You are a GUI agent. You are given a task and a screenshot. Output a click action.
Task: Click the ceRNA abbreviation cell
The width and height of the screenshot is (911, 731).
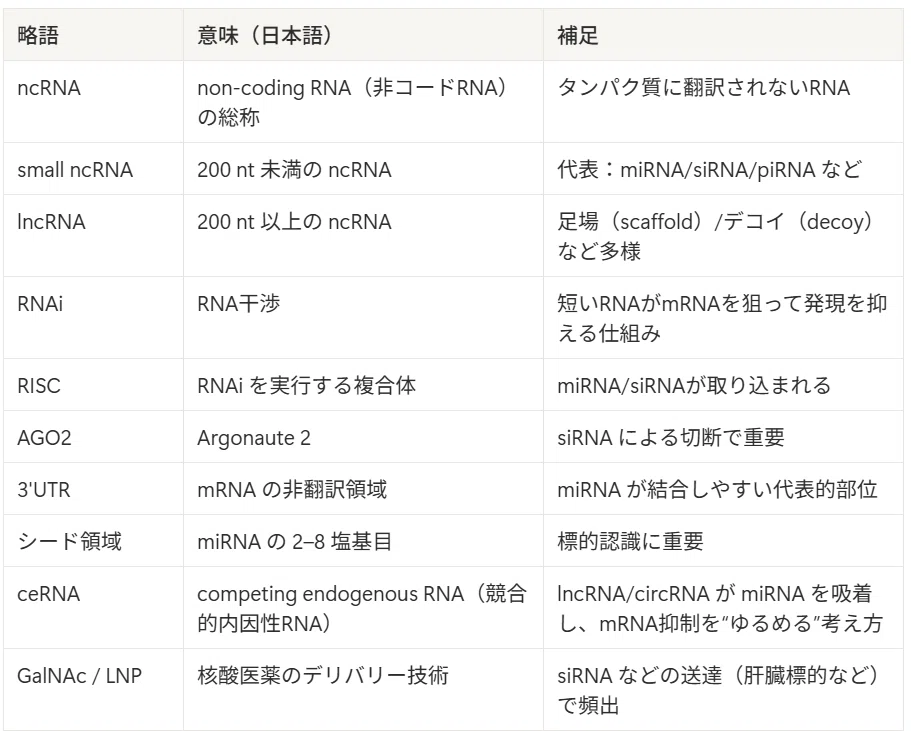[94, 608]
